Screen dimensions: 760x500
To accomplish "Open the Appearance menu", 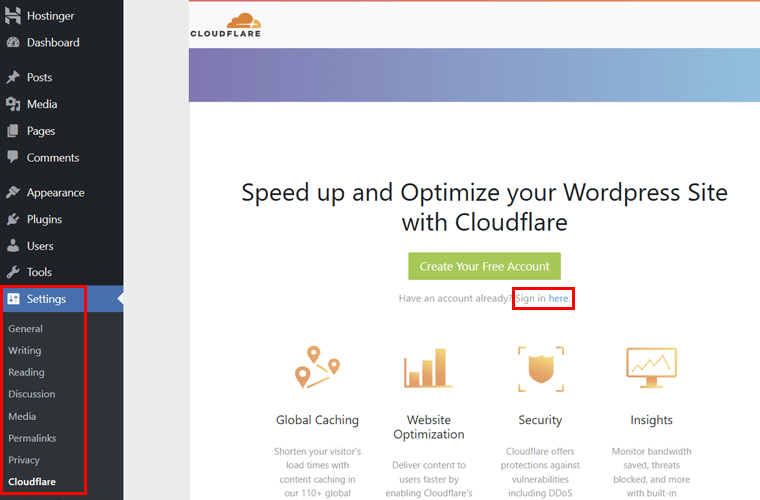I will point(62,192).
